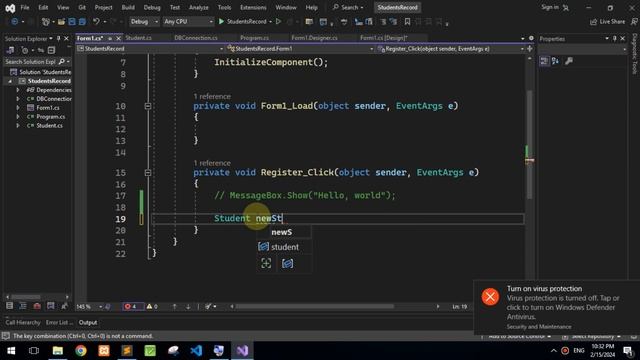Open File Explorer from the taskbar
Viewport: 640px width, 360px height.
coord(58,351)
